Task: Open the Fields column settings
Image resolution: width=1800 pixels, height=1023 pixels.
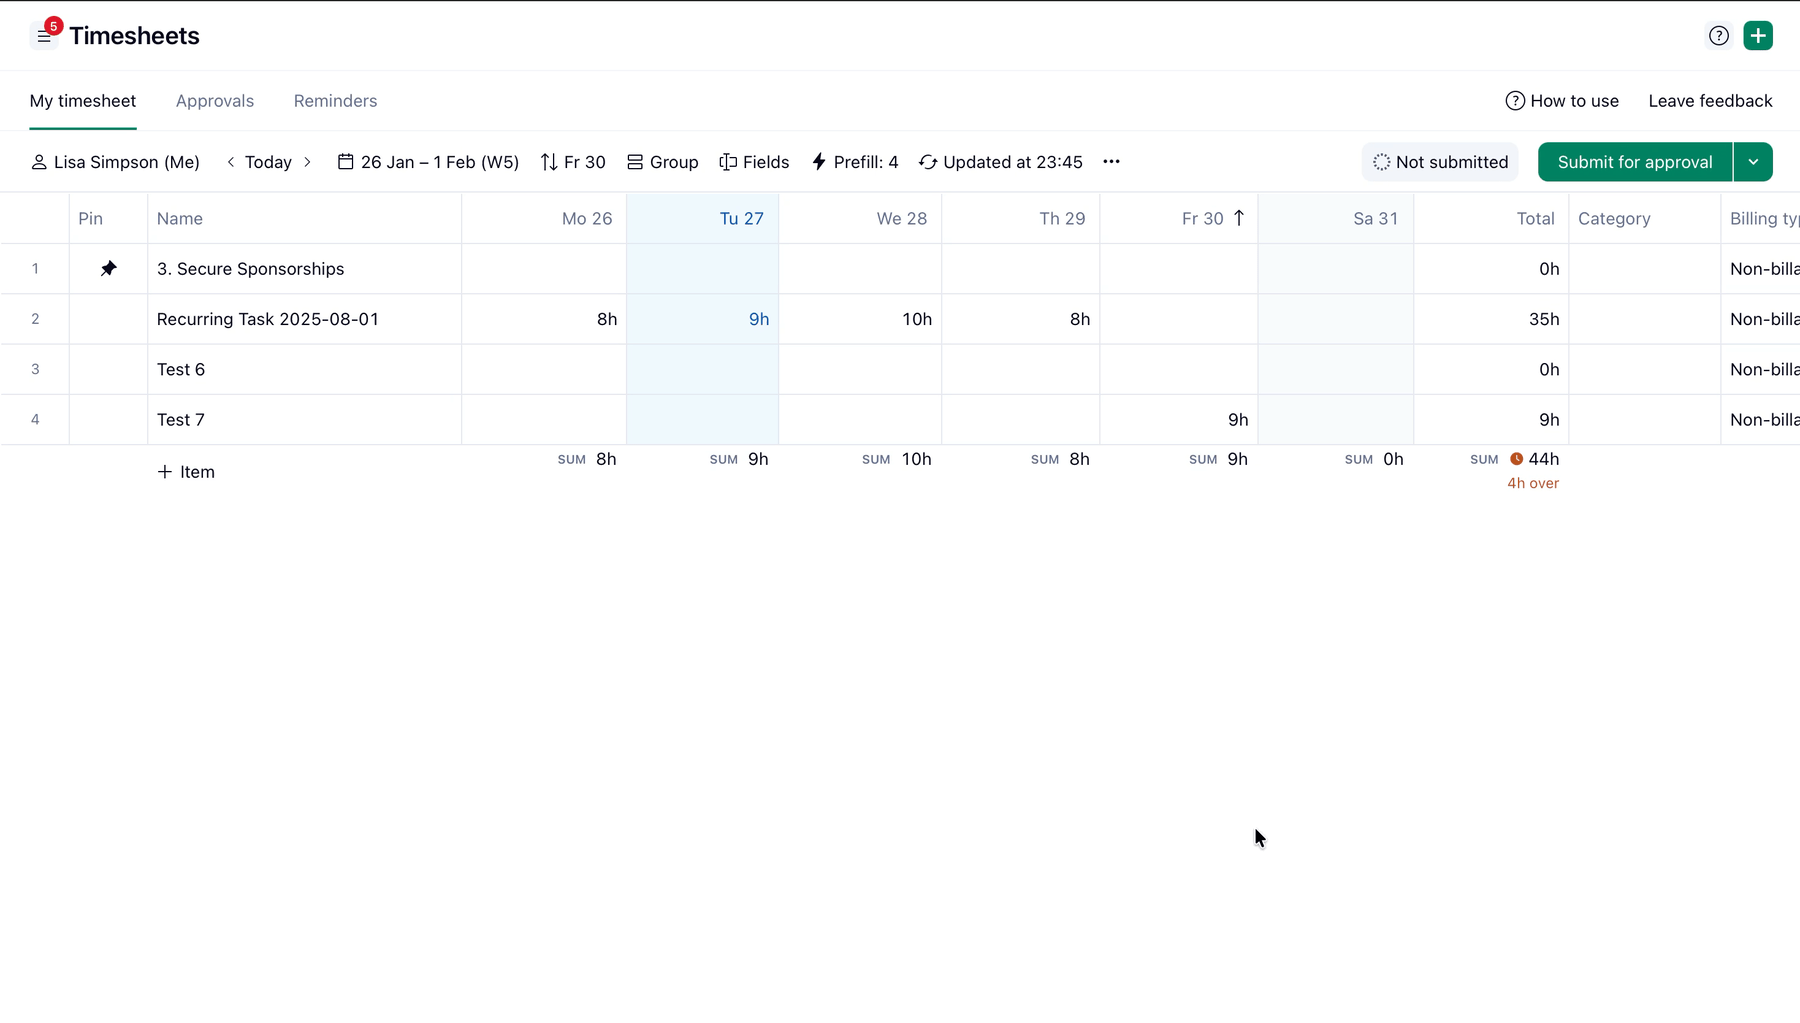Action: 754,162
